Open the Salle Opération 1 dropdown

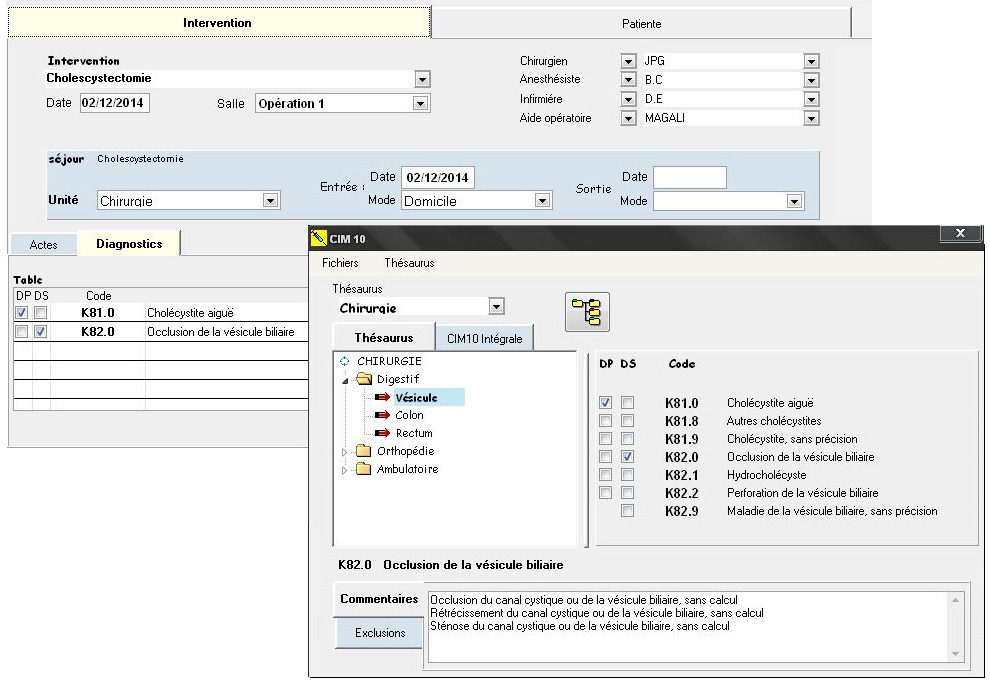(x=420, y=104)
